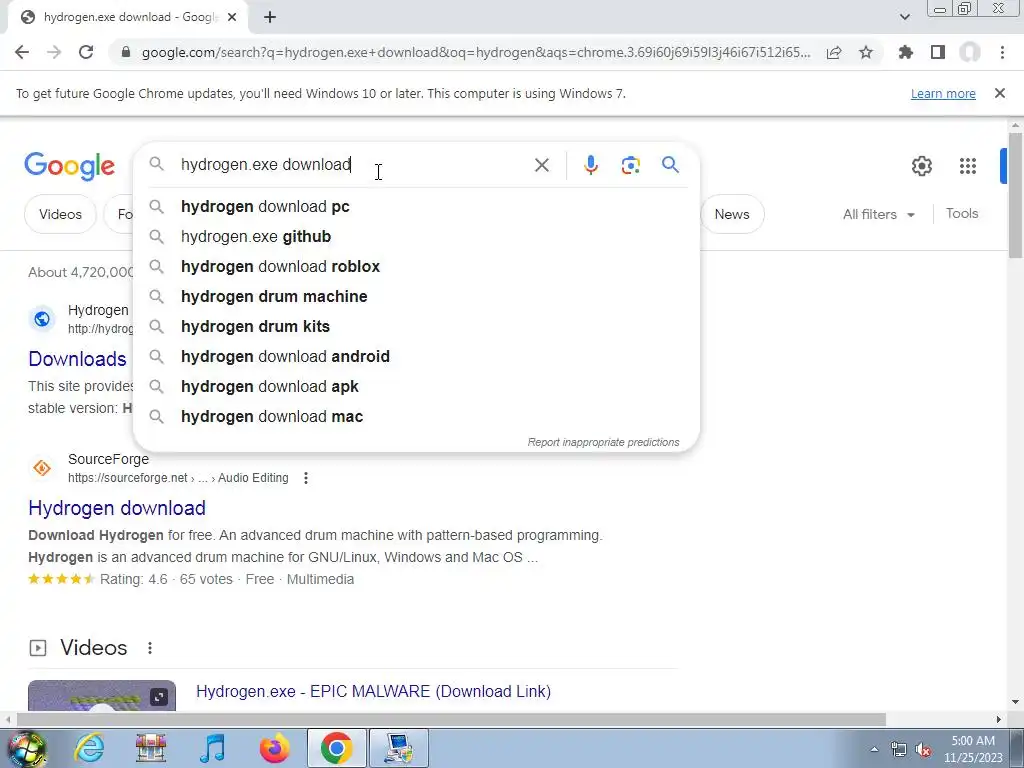Focus the Google search input field
This screenshot has width=1024, height=768.
tap(353, 165)
